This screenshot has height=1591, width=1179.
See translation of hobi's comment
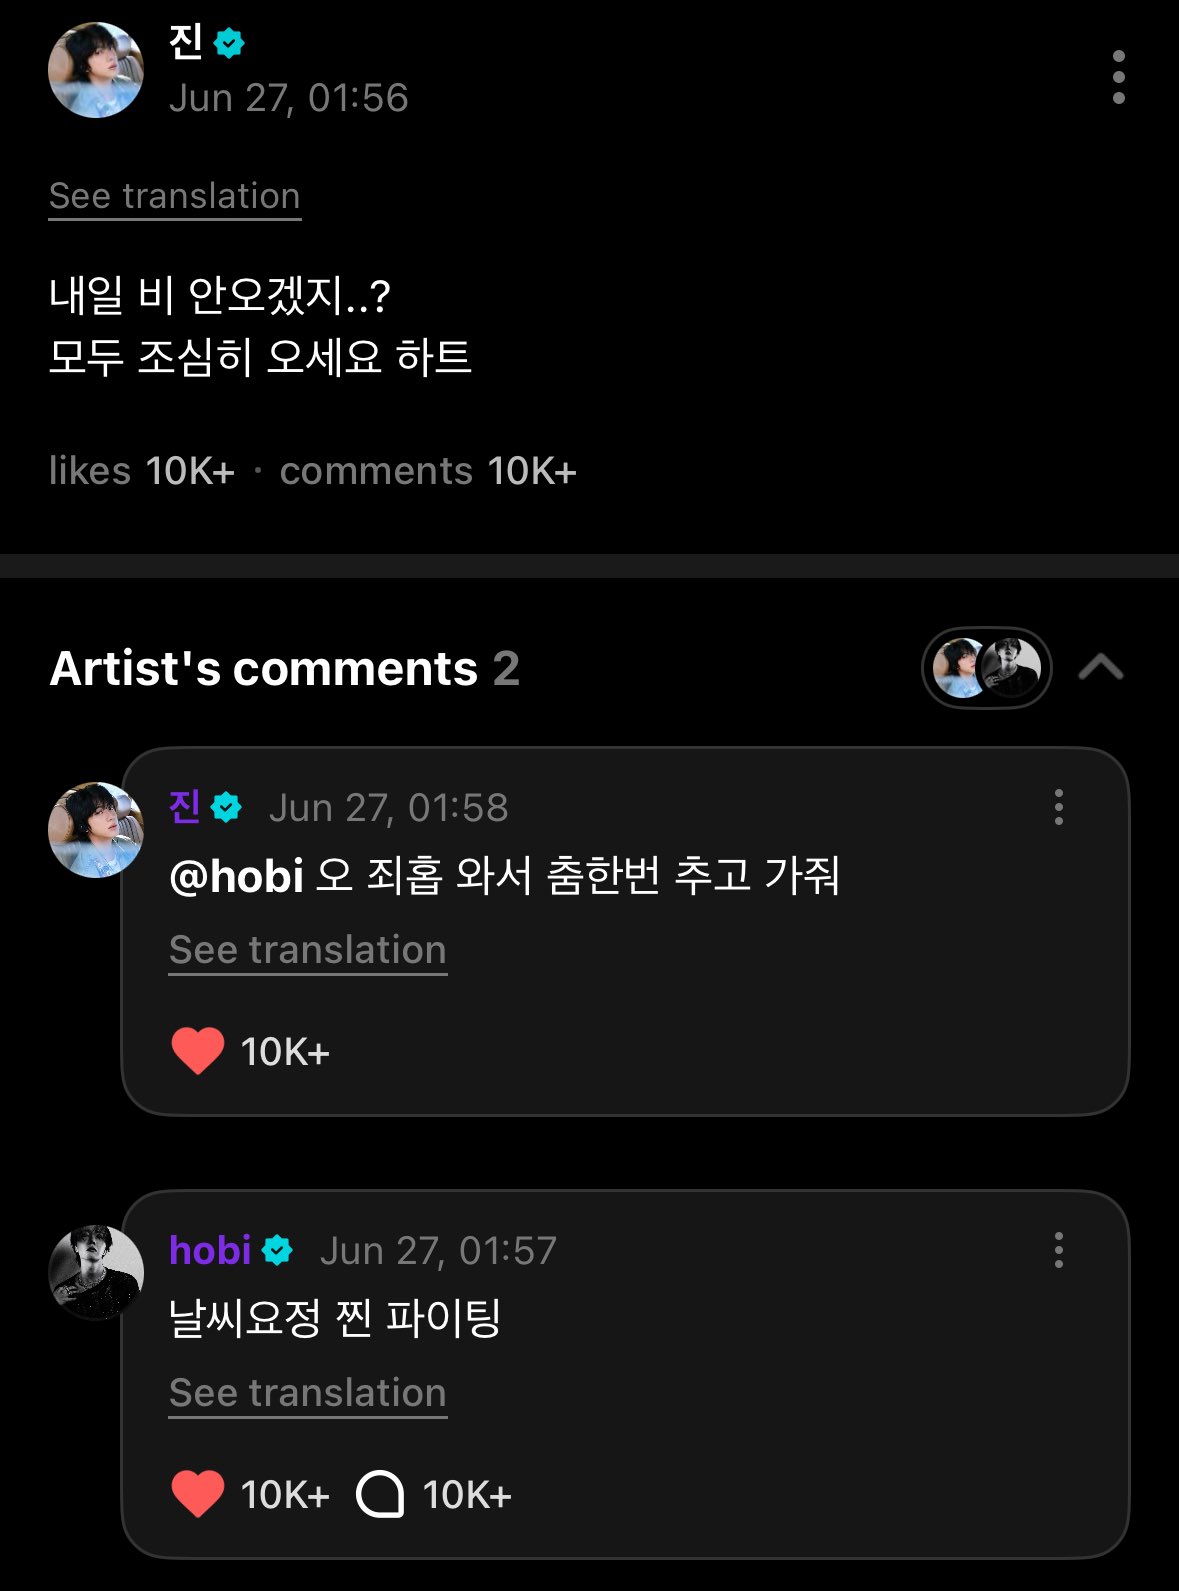(x=308, y=1393)
